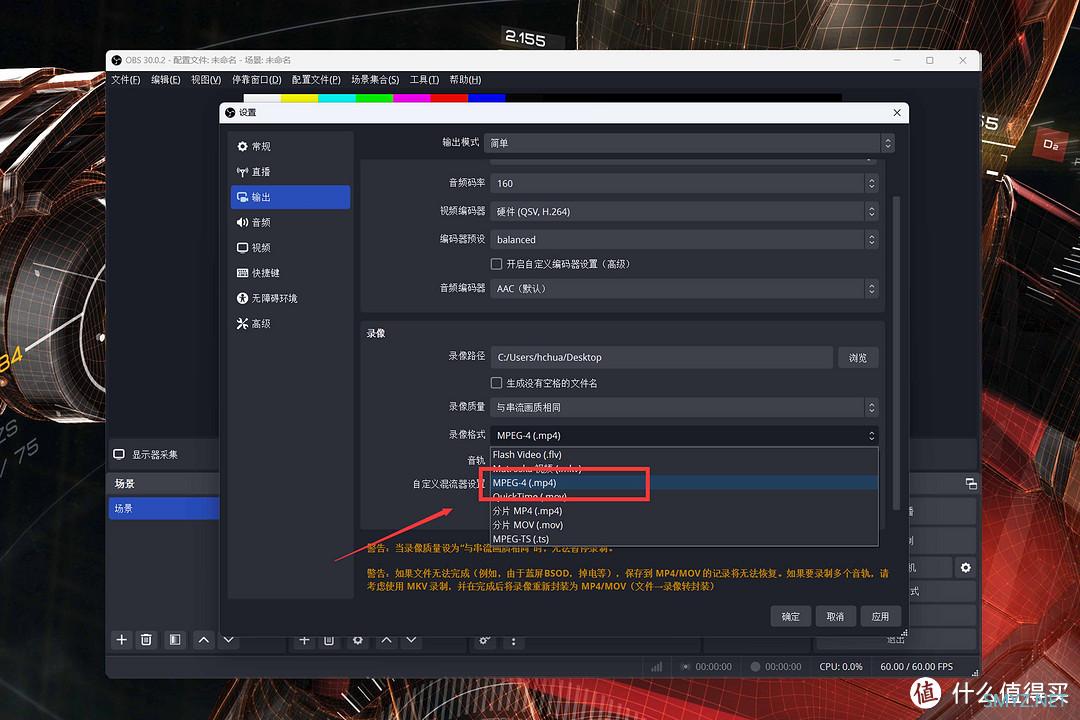Click the CPU: 0.0% status text
Screen dimensions: 1080x720
[840, 667]
